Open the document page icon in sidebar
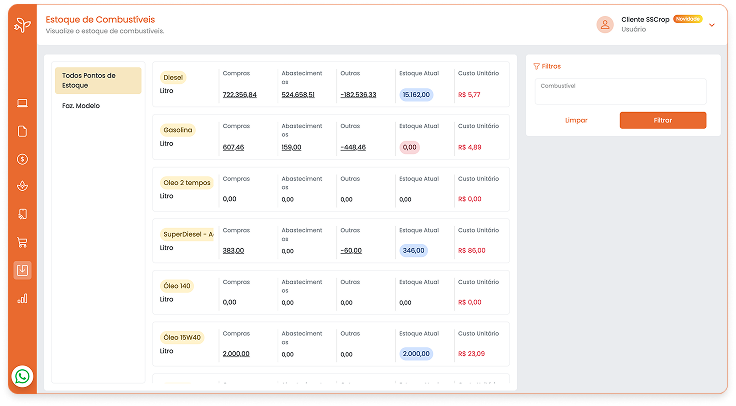The height and width of the screenshot is (406, 736). point(23,131)
